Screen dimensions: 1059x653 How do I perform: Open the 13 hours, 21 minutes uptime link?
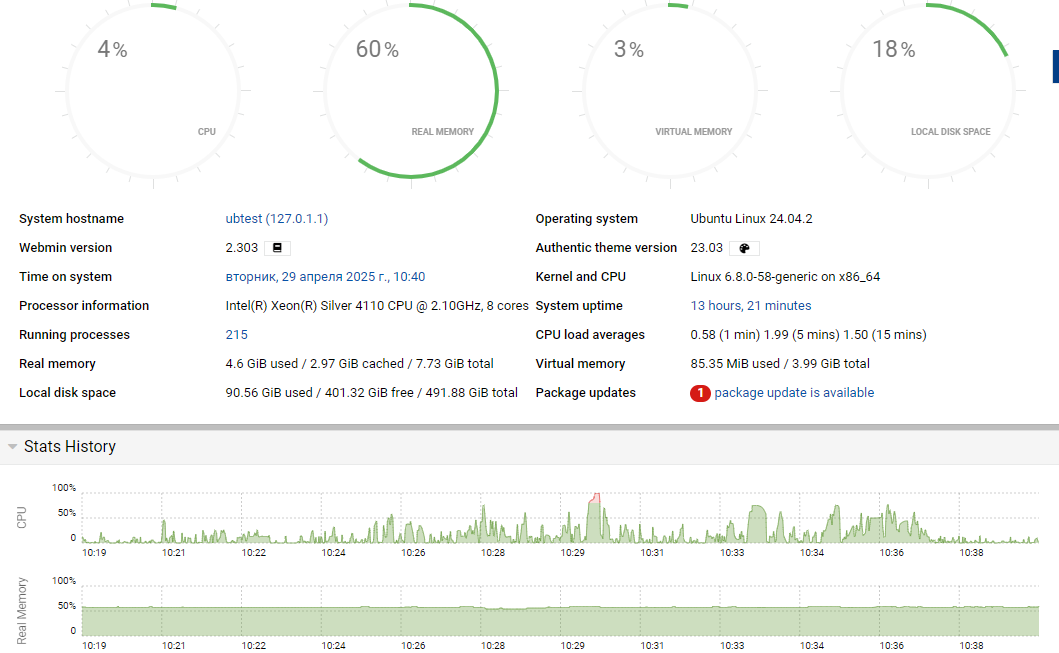coord(750,306)
